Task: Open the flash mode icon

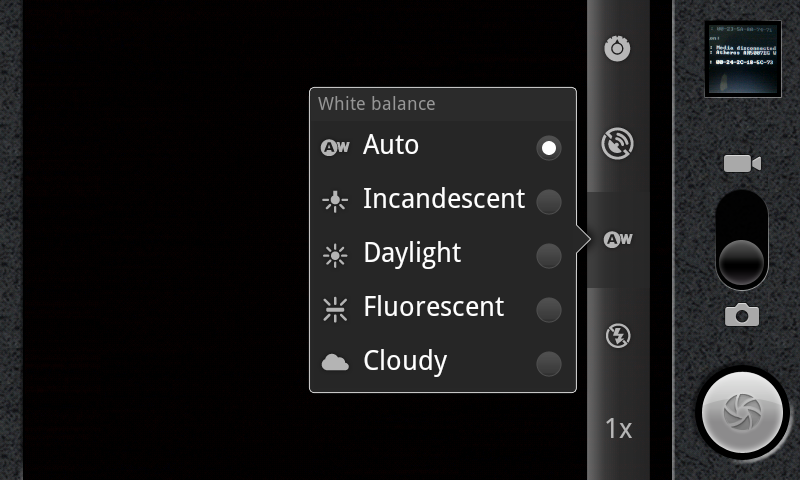Action: (618, 336)
